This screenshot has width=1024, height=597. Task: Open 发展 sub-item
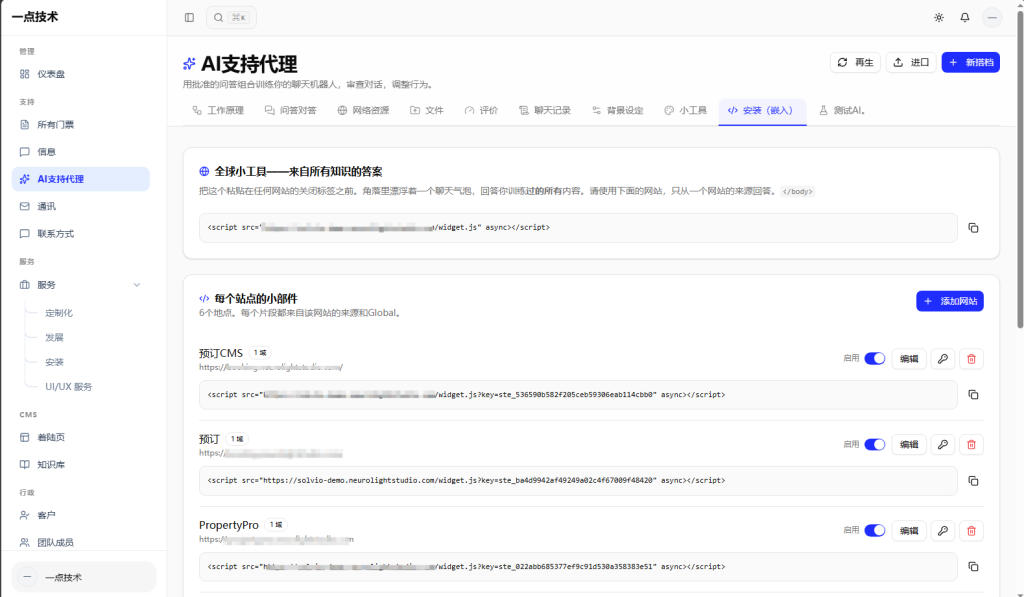coord(54,337)
